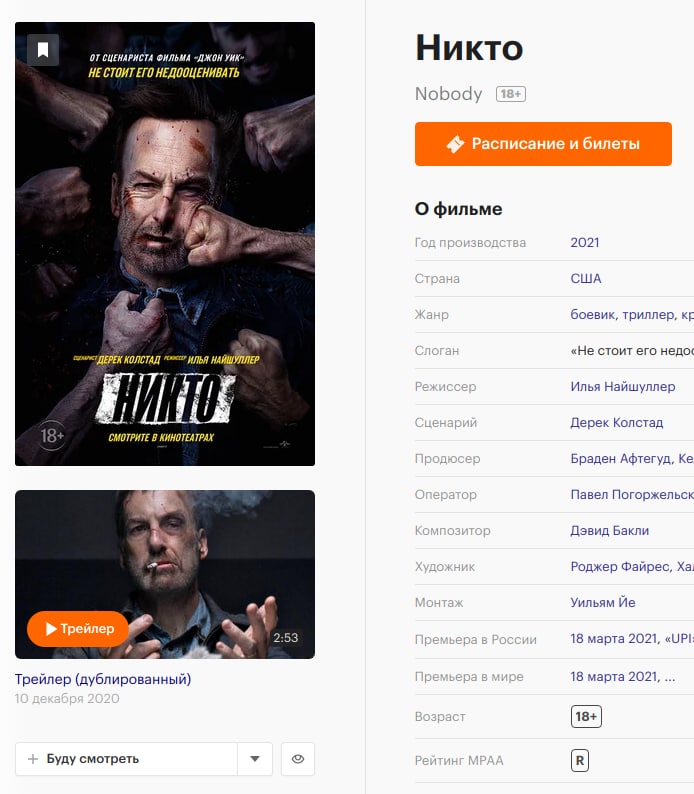Open director Илья Найшуллер page
The height and width of the screenshot is (794, 694).
tap(623, 386)
